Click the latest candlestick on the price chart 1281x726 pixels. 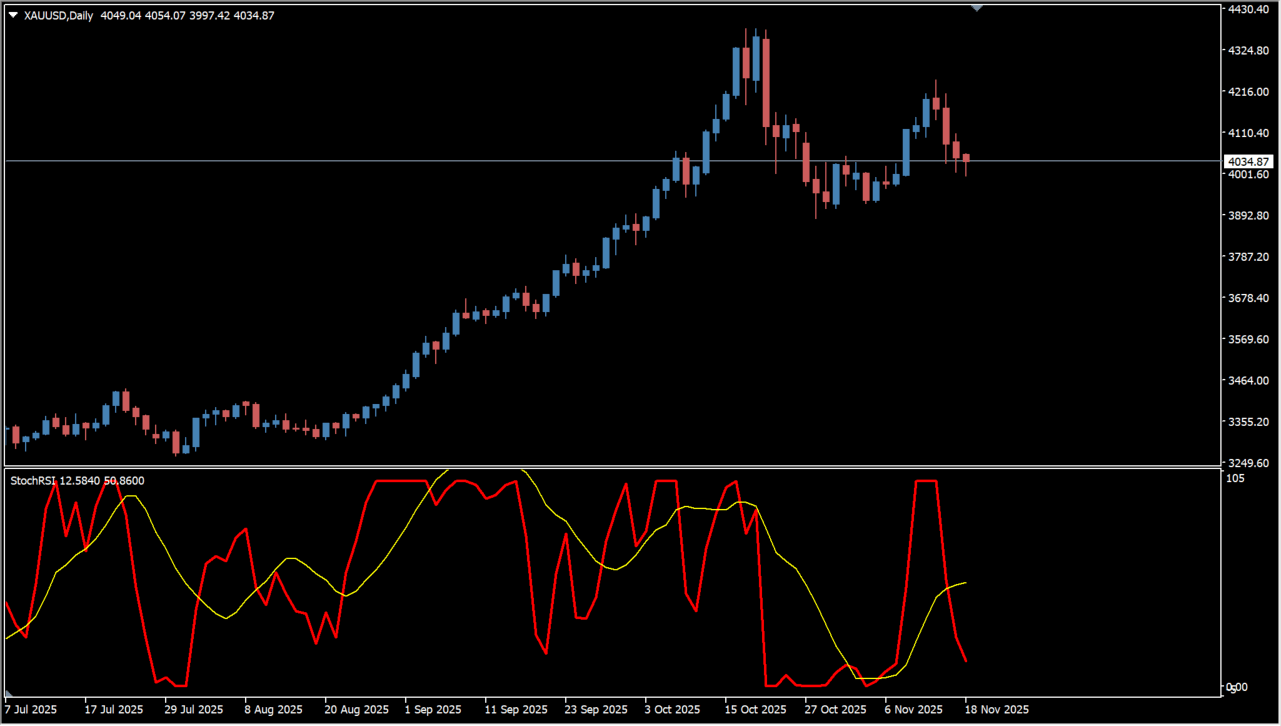[966, 160]
